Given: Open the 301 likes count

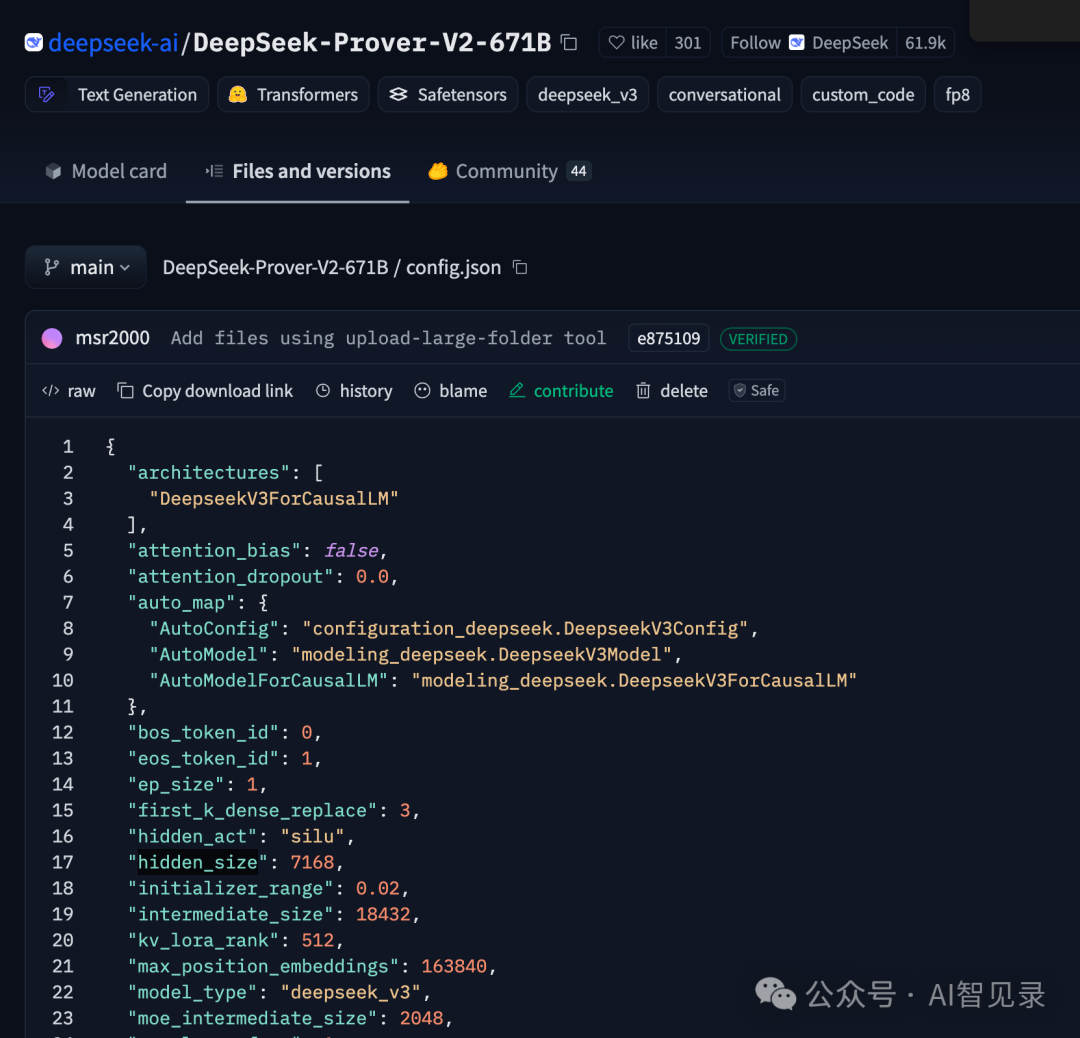Looking at the screenshot, I should click(687, 43).
